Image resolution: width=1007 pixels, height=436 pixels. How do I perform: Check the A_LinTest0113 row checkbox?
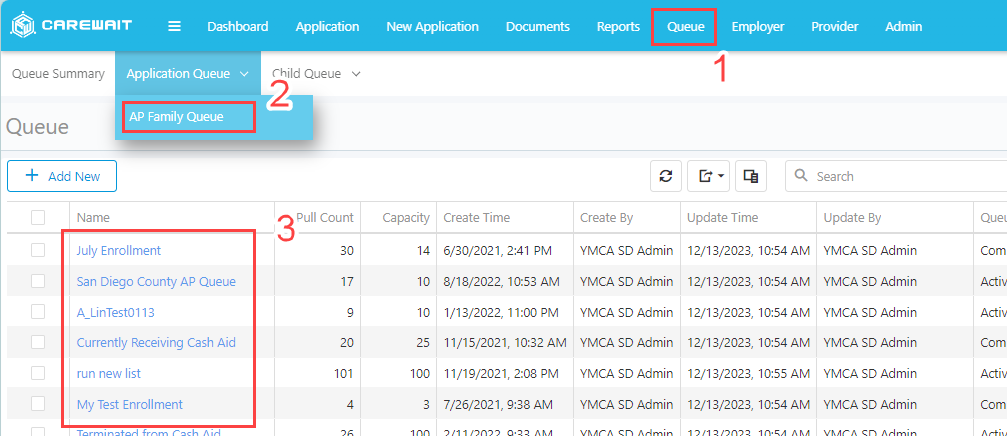point(38,312)
